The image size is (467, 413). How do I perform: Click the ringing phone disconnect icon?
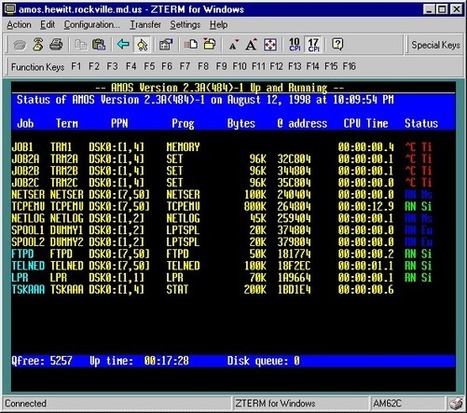click(38, 44)
